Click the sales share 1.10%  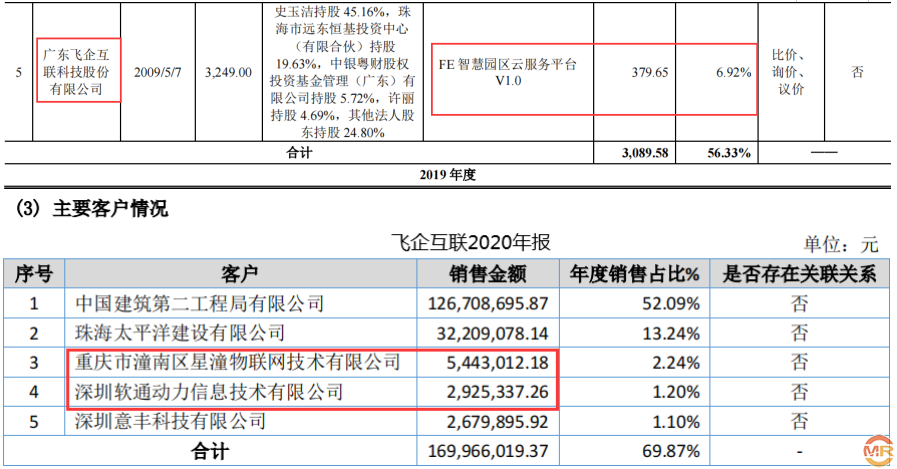click(676, 422)
